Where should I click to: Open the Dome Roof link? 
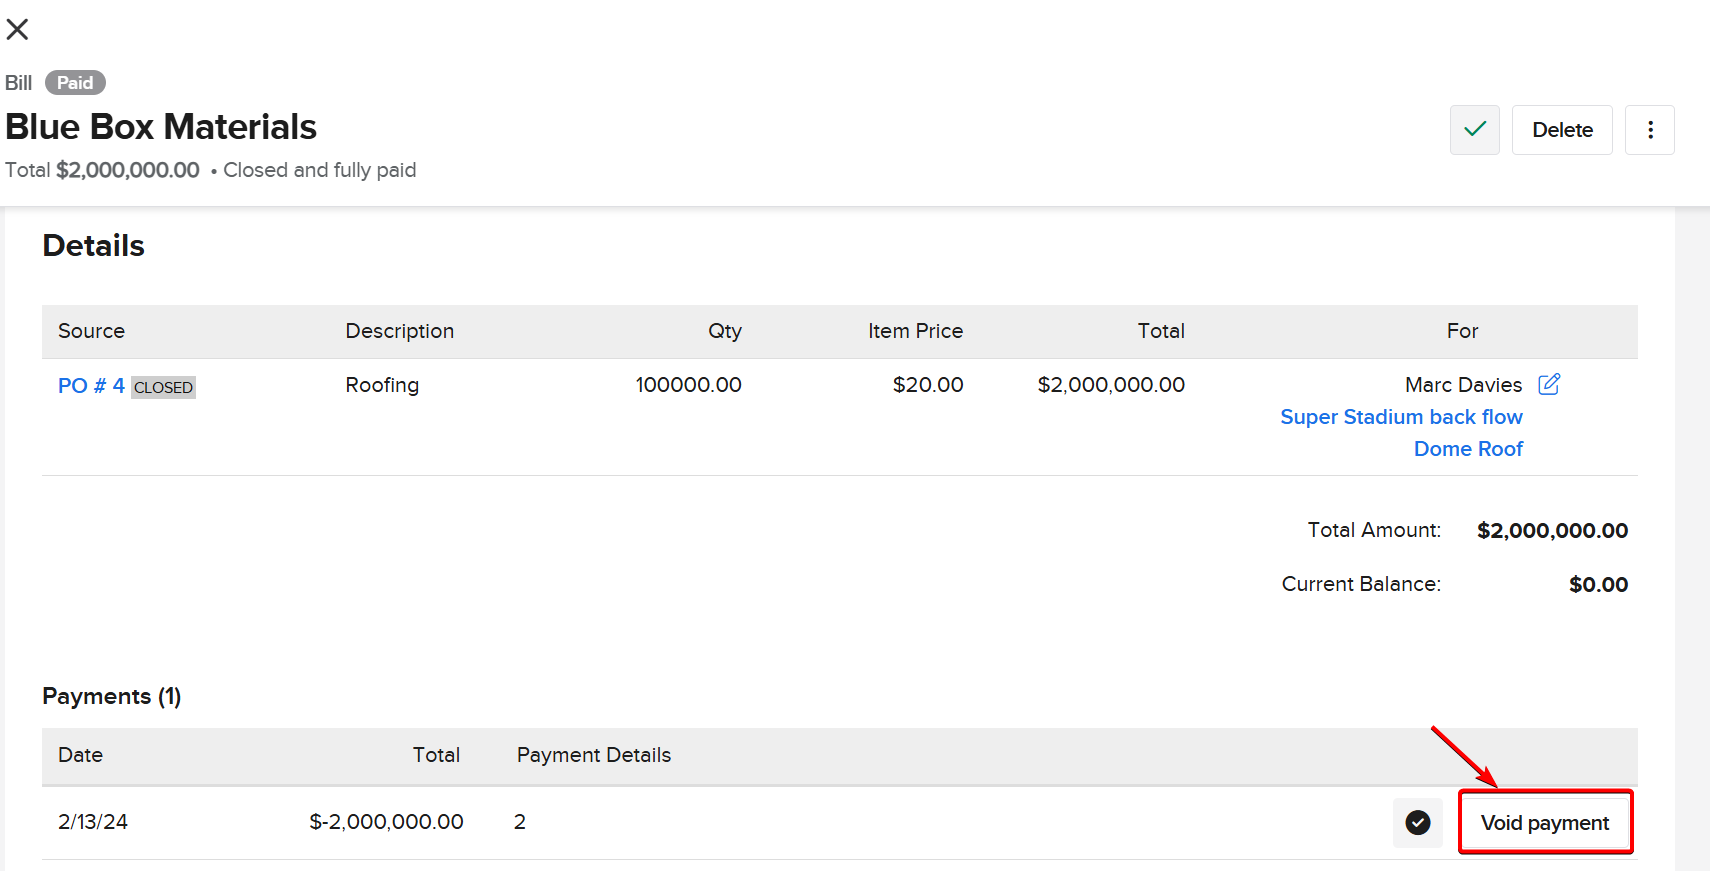tap(1467, 449)
